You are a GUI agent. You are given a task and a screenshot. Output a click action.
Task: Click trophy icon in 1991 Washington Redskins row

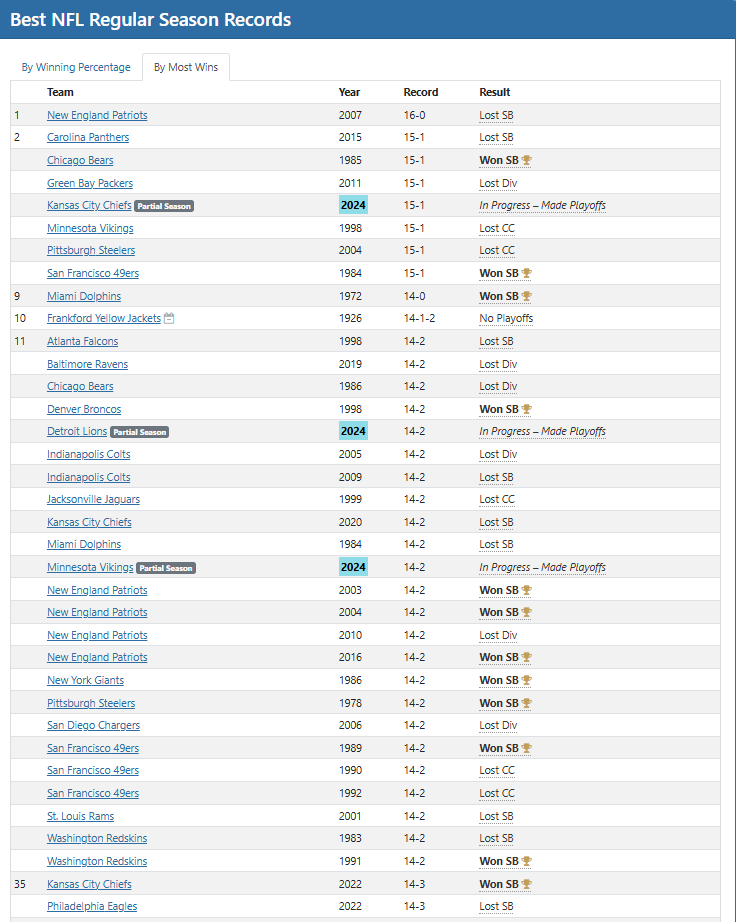tap(527, 861)
